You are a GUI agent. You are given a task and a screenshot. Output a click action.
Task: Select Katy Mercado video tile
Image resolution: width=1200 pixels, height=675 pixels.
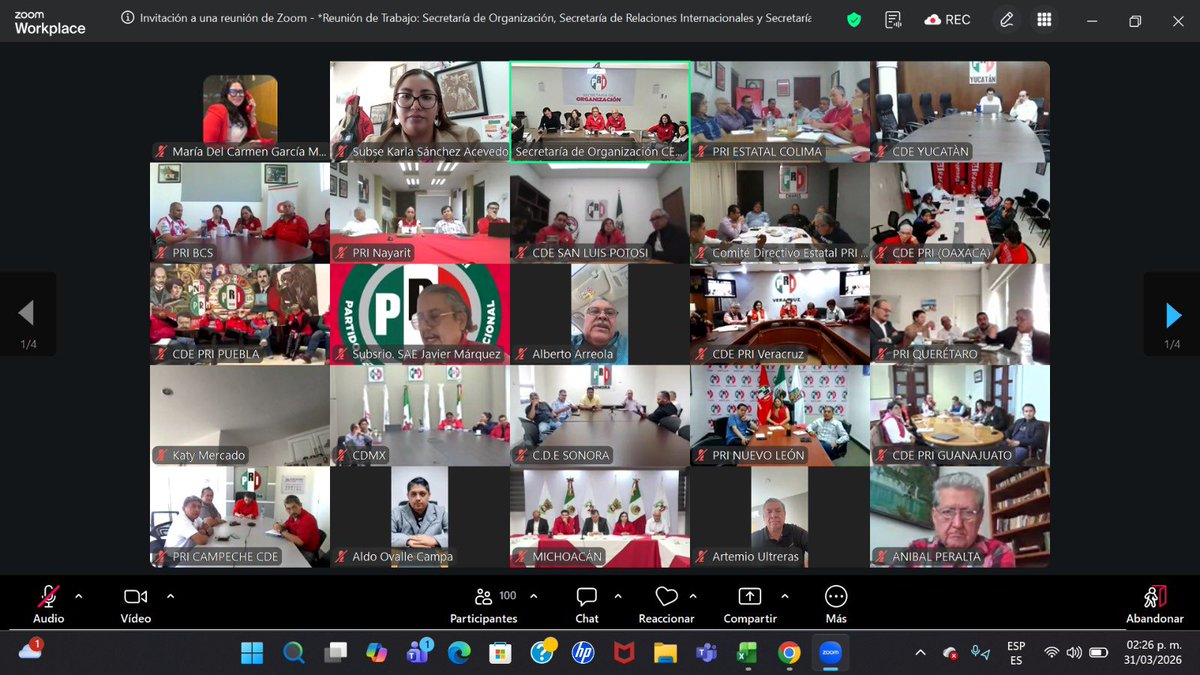click(x=240, y=415)
